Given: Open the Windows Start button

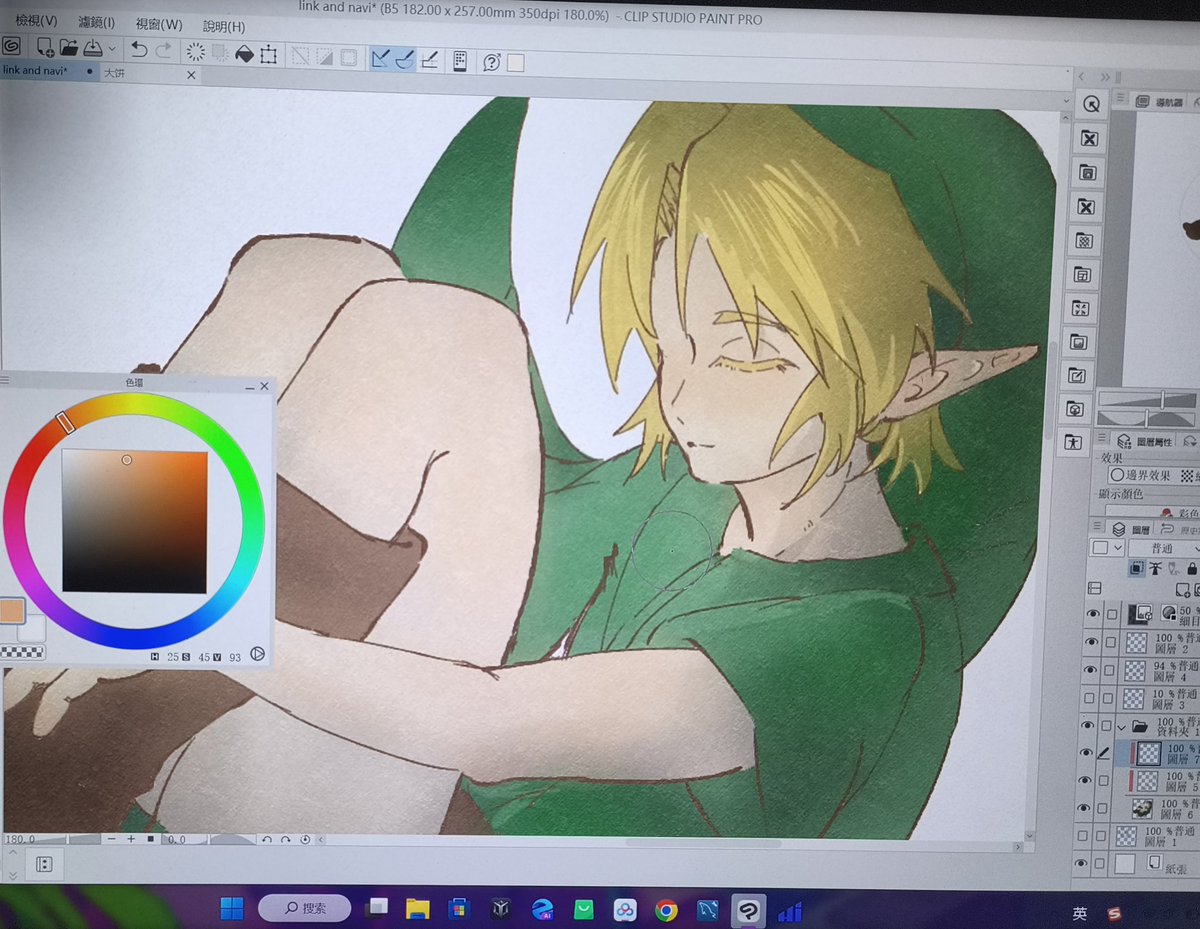Looking at the screenshot, I should click(x=232, y=908).
